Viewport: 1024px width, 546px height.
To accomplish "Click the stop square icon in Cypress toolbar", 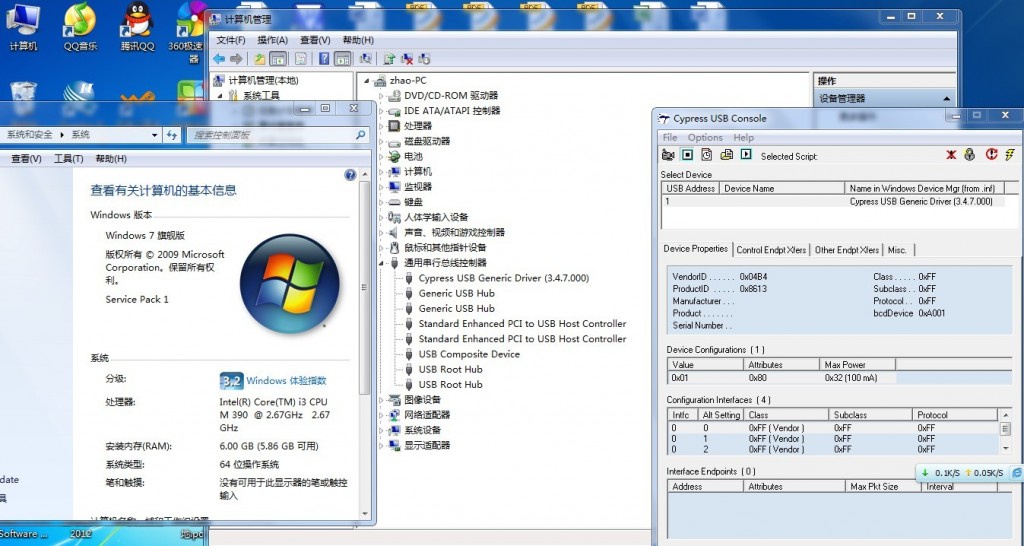I will tap(687, 155).
